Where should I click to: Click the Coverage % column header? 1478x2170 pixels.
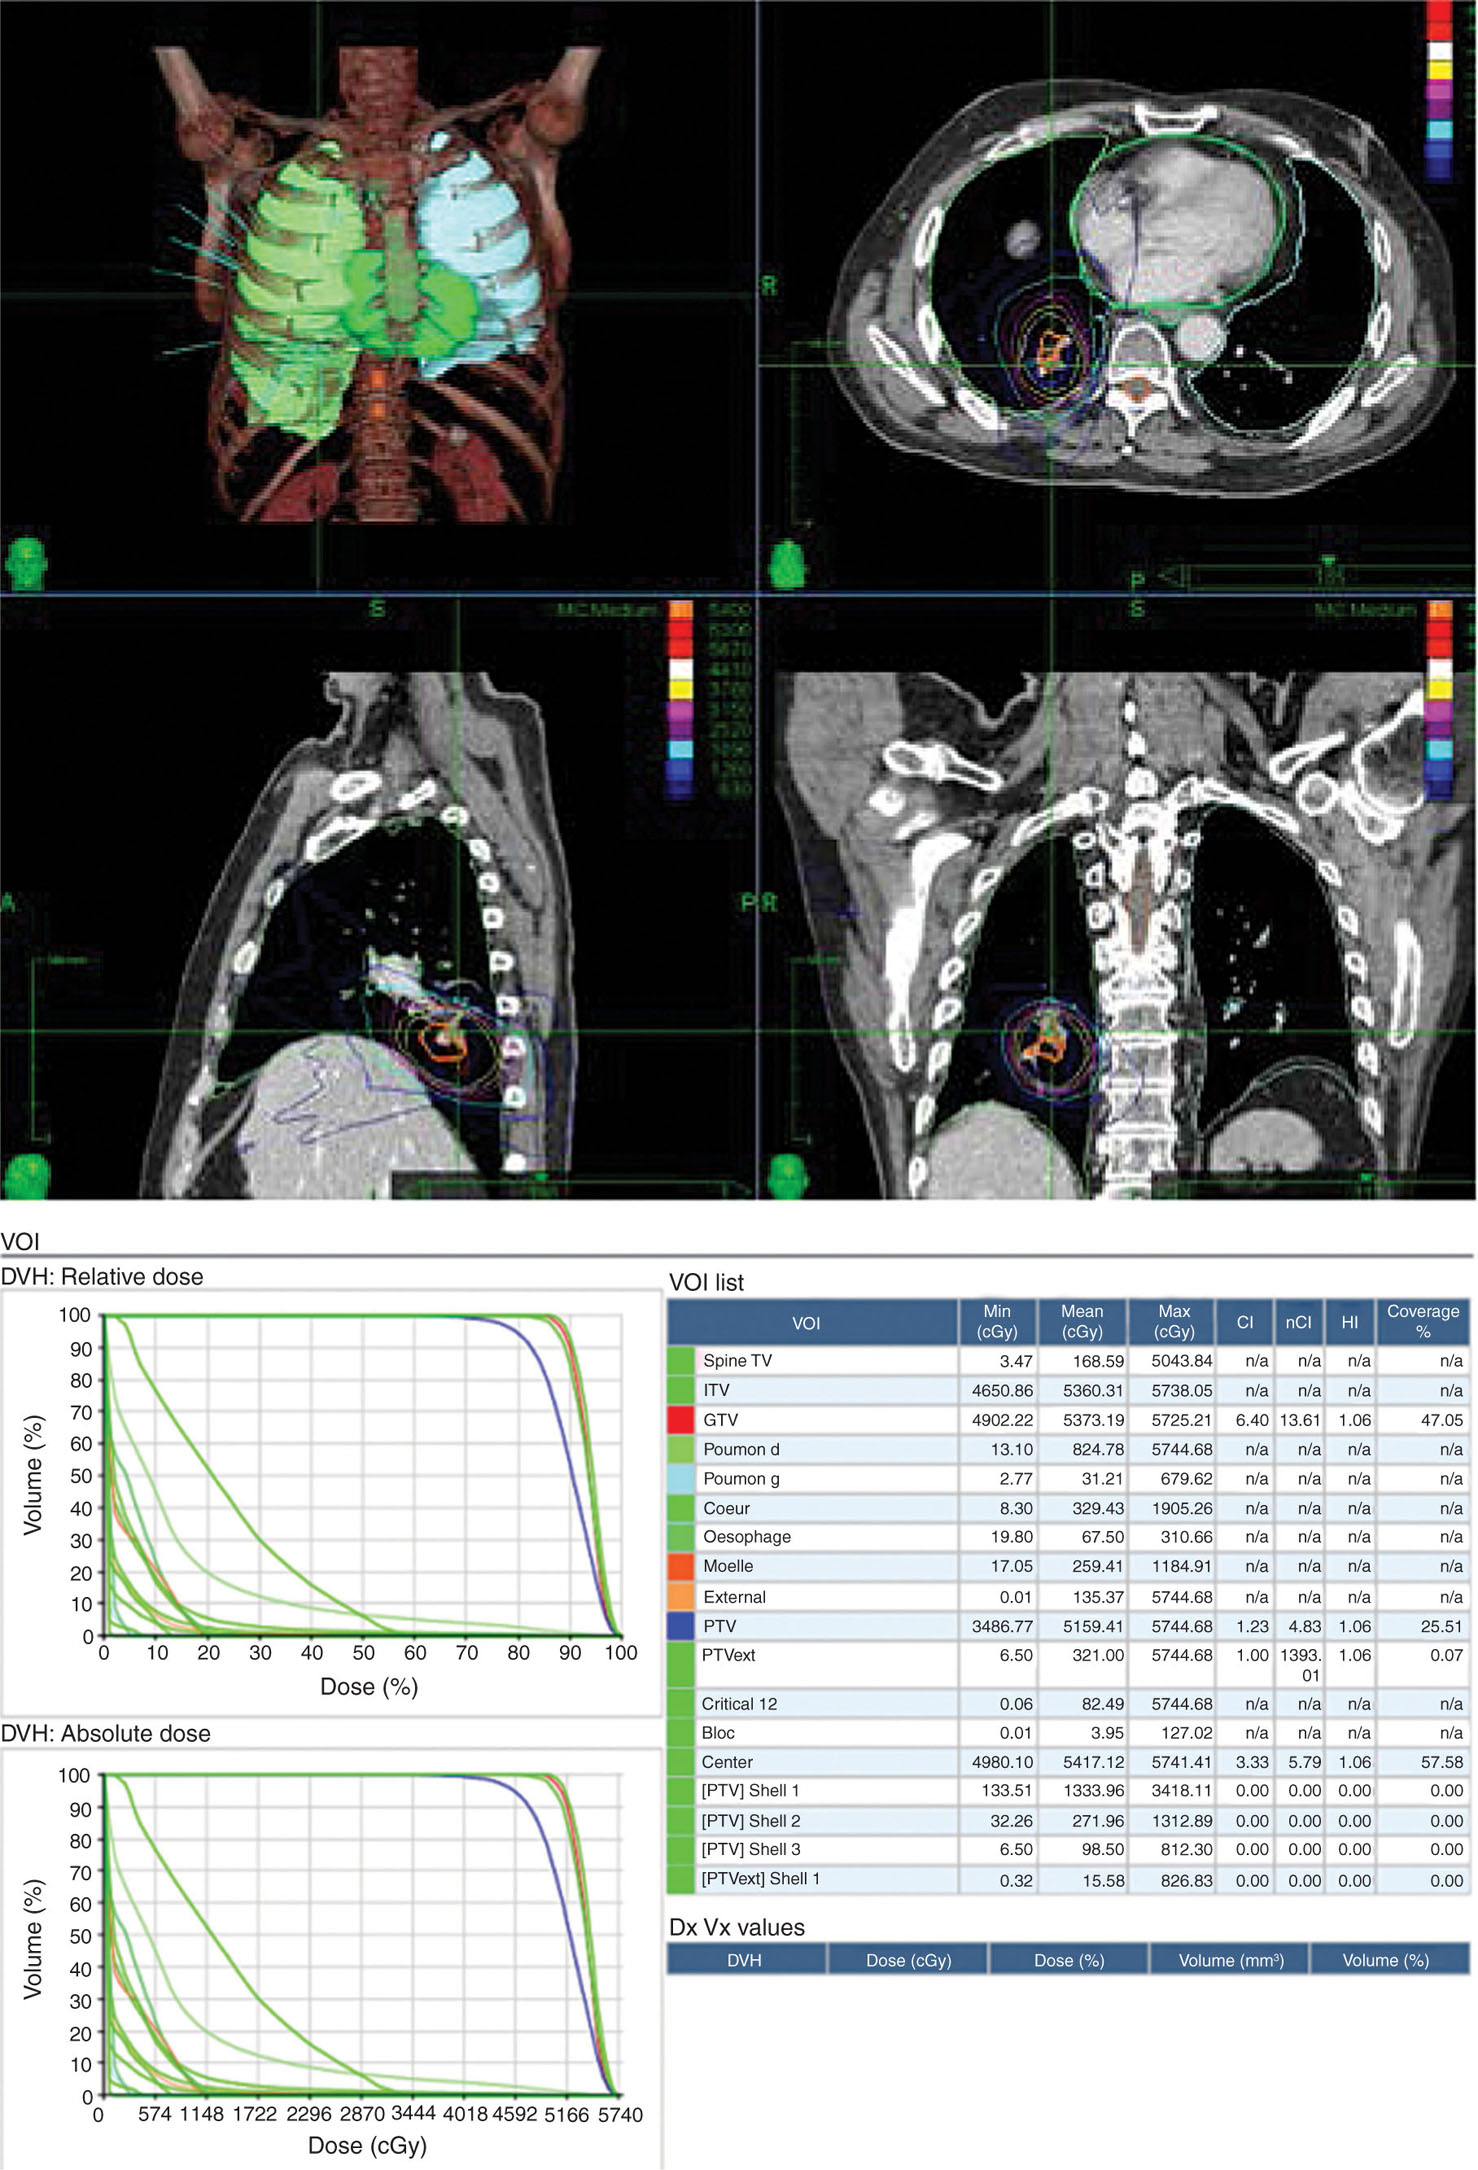[1422, 1321]
